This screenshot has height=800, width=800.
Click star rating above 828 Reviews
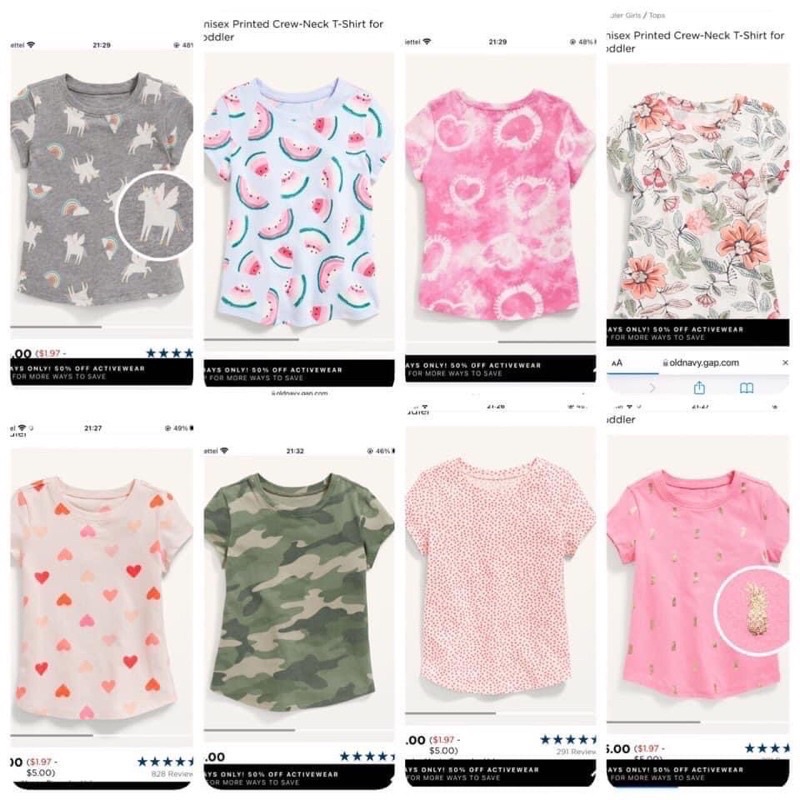point(165,762)
